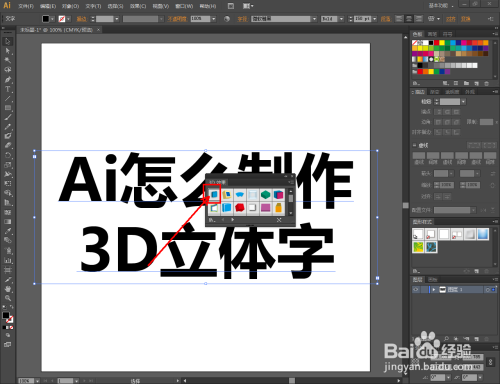Select the Direct Selection tool
500x384 pixels.
click(x=8, y=51)
